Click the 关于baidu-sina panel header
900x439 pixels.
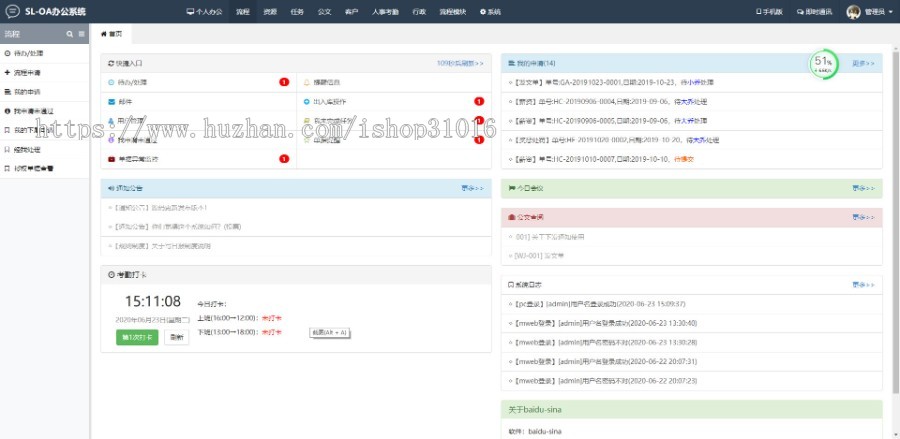(692, 410)
